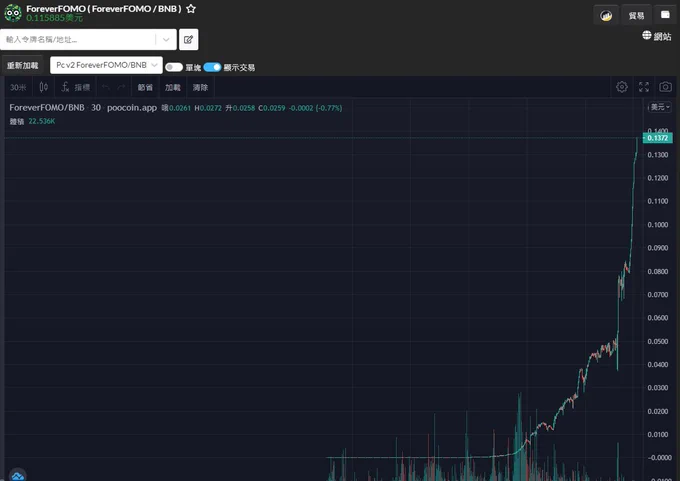Click the favorite star next to ForeverFOMO
Image resolution: width=680 pixels, height=481 pixels.
(x=191, y=9)
